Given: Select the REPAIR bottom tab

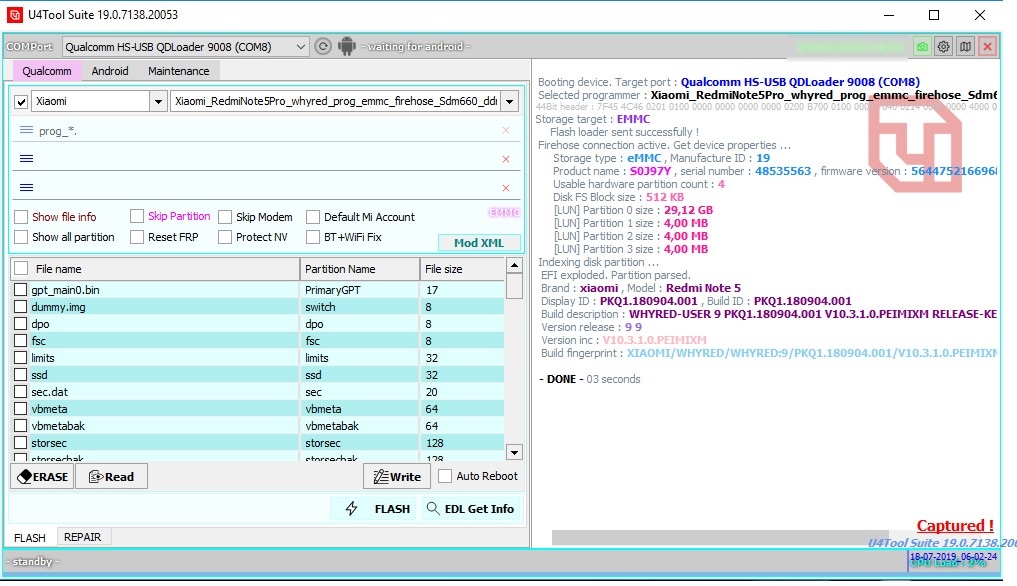Looking at the screenshot, I should pyautogui.click(x=82, y=537).
